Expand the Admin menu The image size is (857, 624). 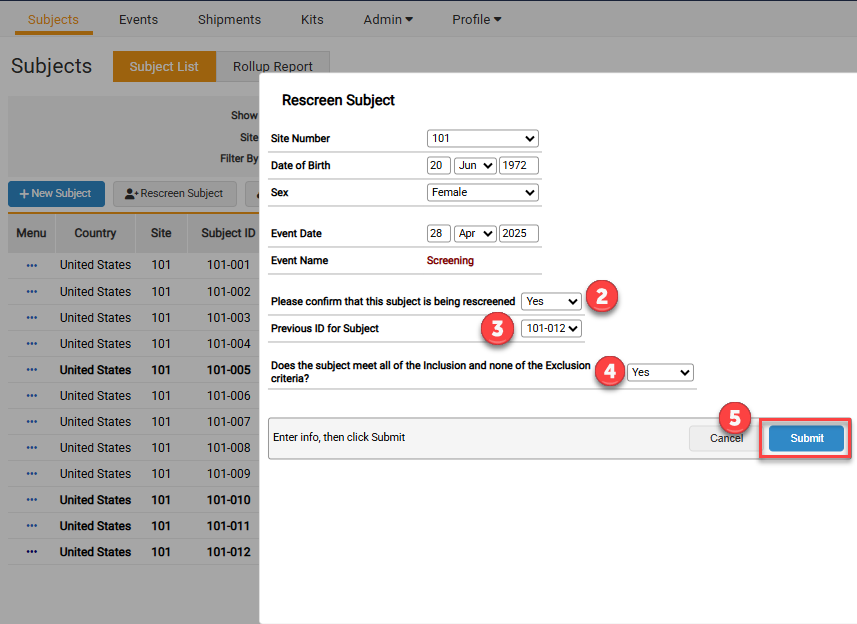pyautogui.click(x=388, y=19)
